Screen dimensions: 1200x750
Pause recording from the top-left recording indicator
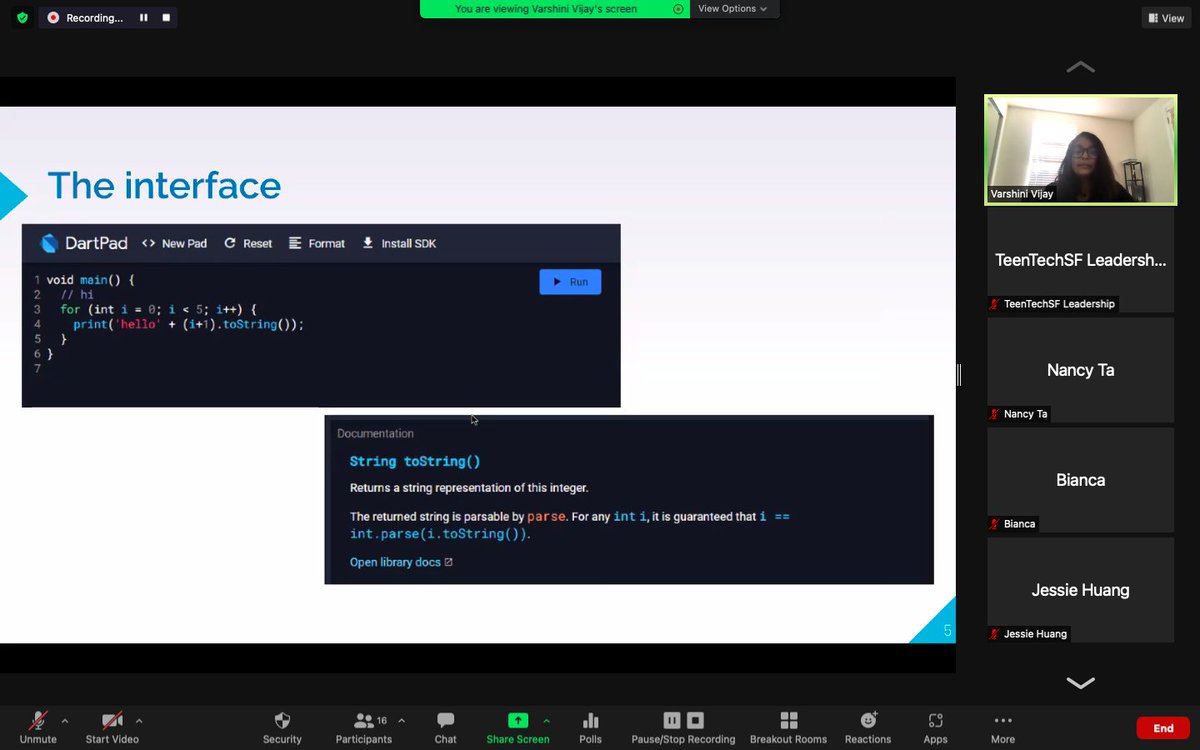(144, 18)
